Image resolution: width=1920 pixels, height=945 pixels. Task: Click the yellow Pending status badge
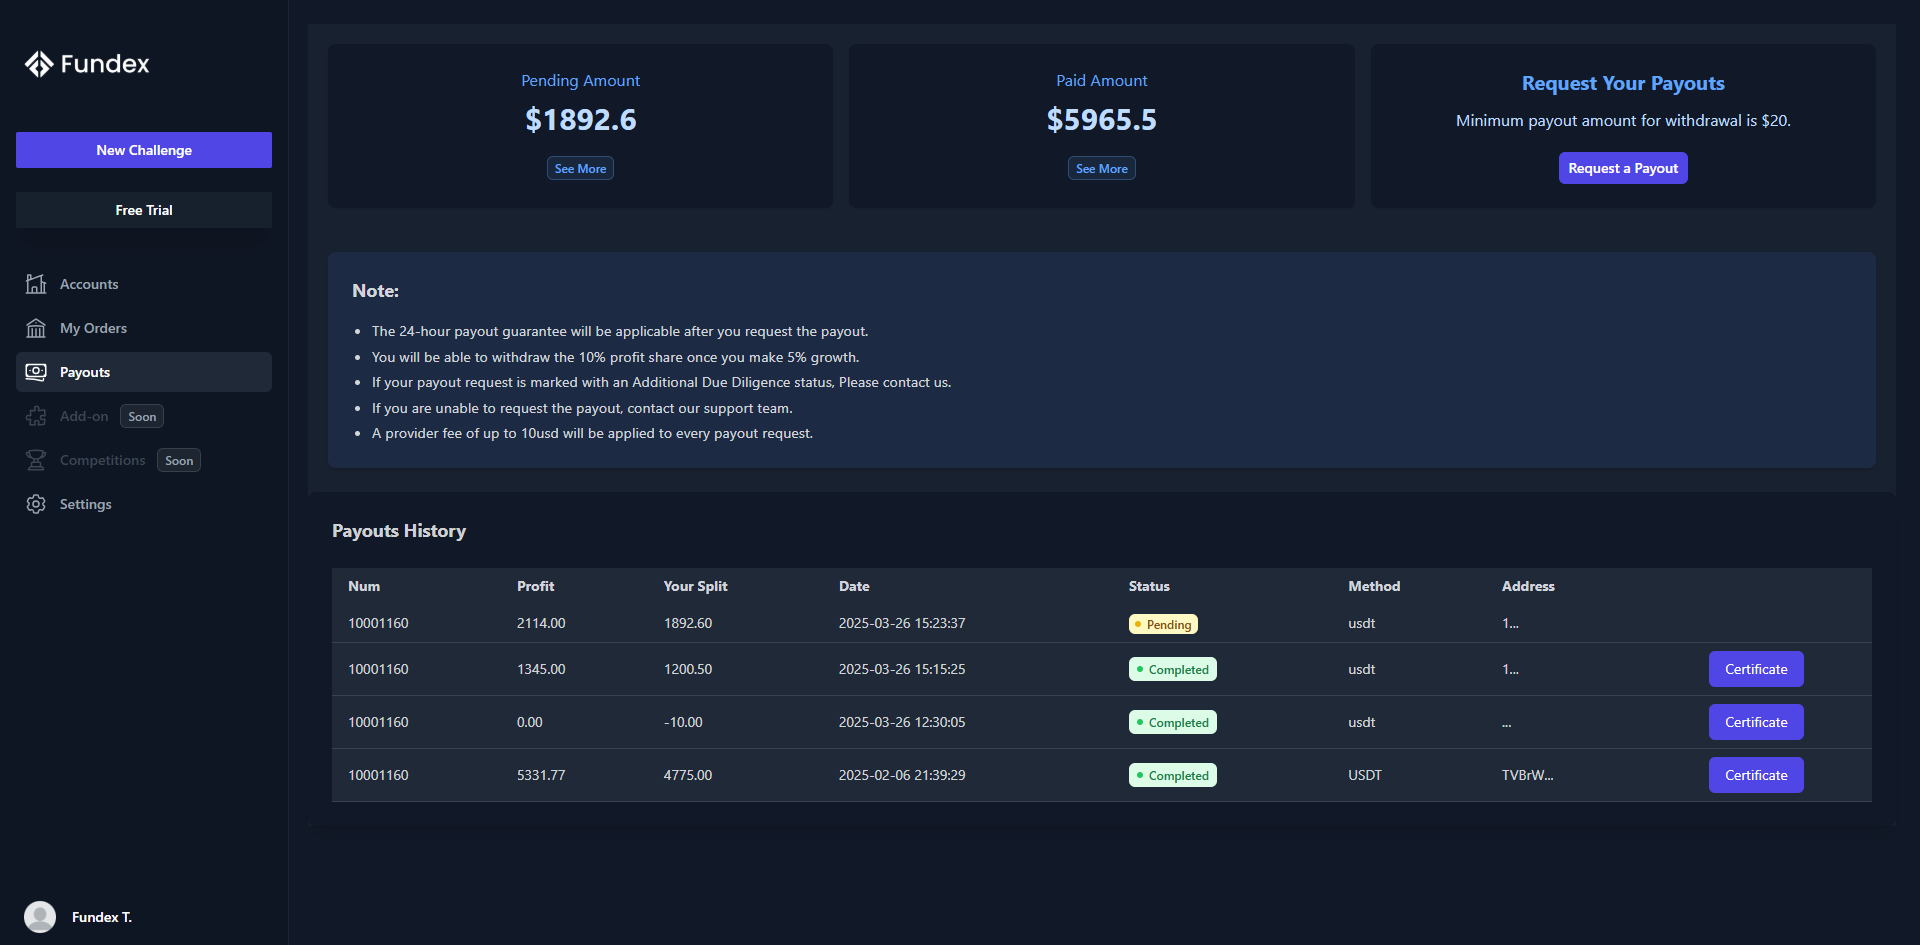tap(1163, 623)
